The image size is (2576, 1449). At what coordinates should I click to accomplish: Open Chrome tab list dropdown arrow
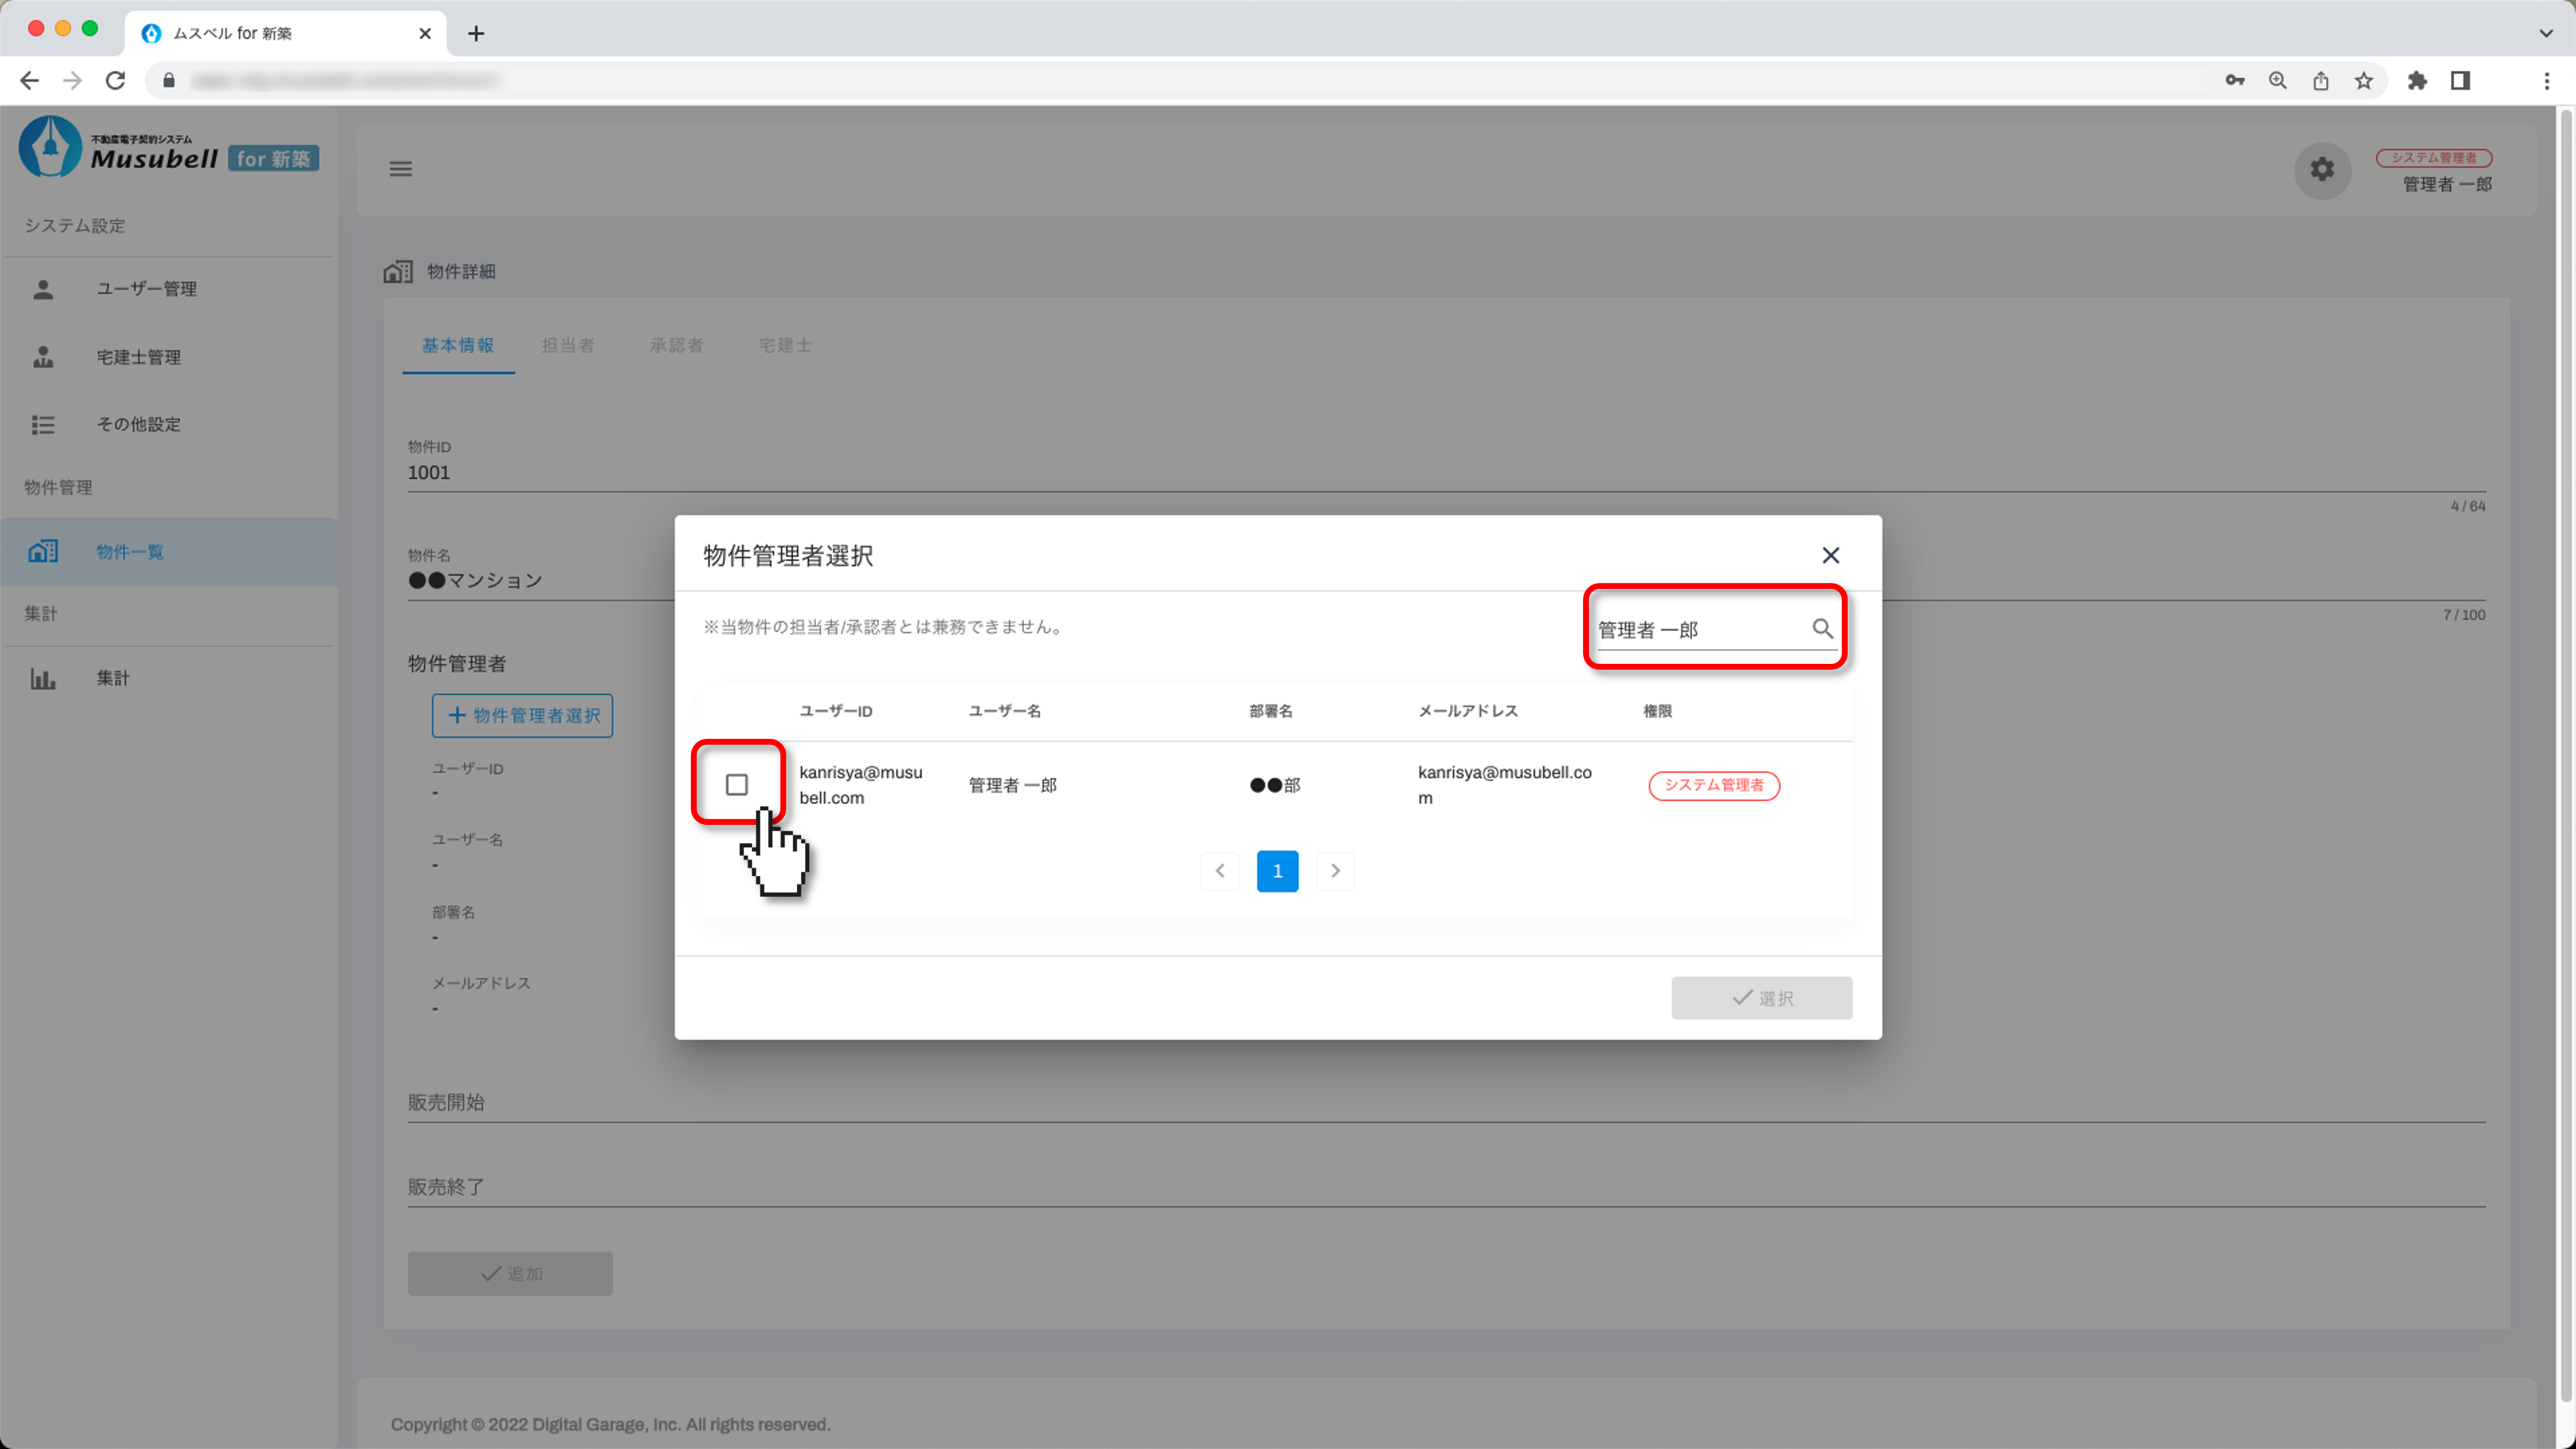click(2546, 33)
